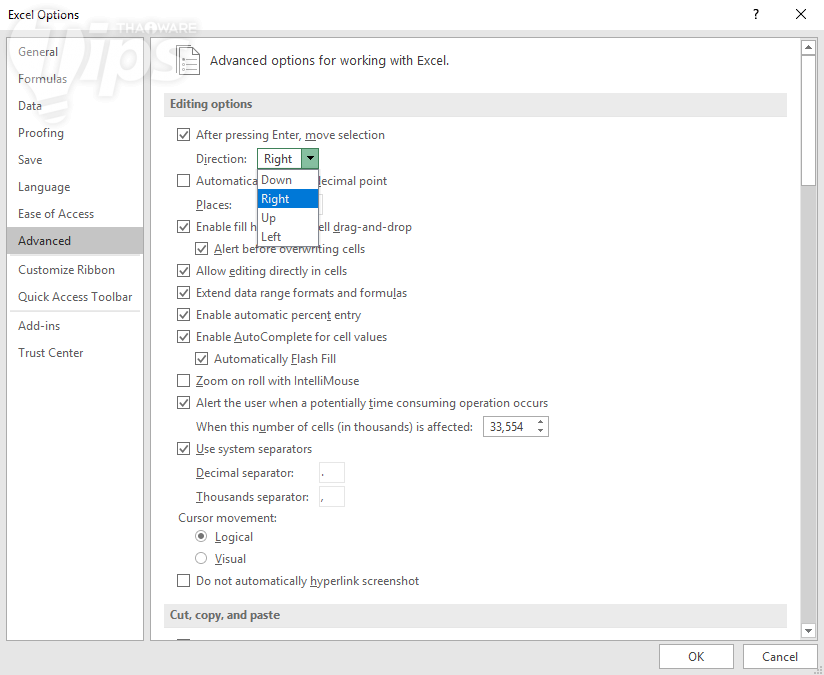
Task: Click the vertical scrollbar thumb
Action: (808, 120)
